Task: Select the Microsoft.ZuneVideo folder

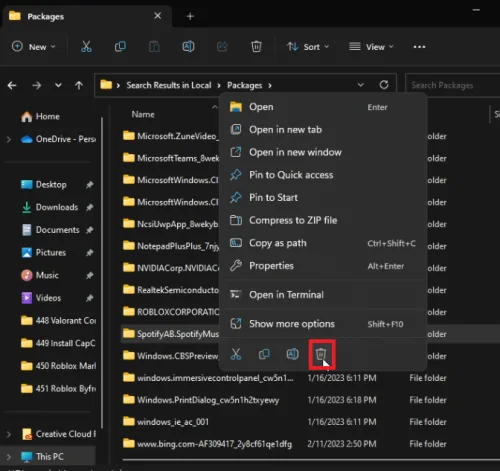Action: tap(170, 136)
